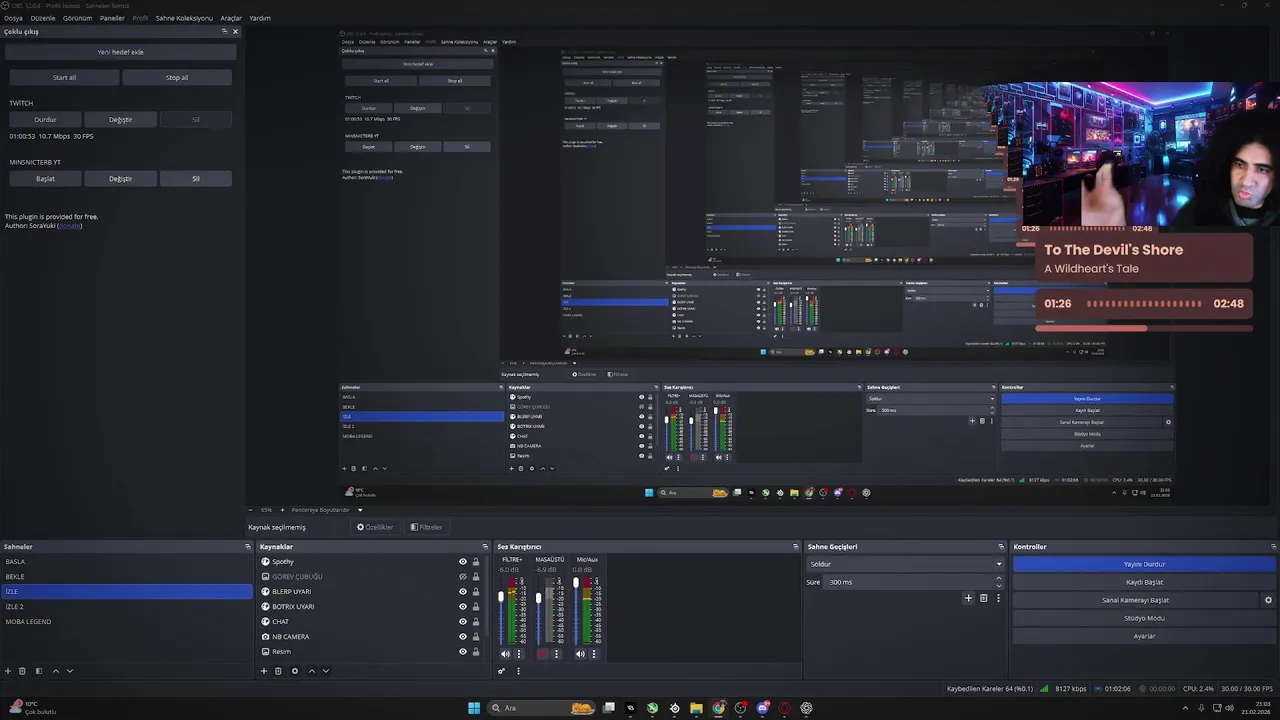Open MASAÜSTÜ channel options menu
1280x720 pixels.
tap(556, 654)
